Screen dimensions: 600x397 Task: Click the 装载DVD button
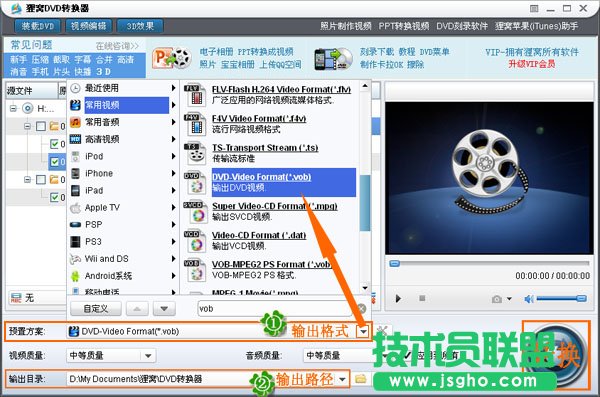coord(38,26)
